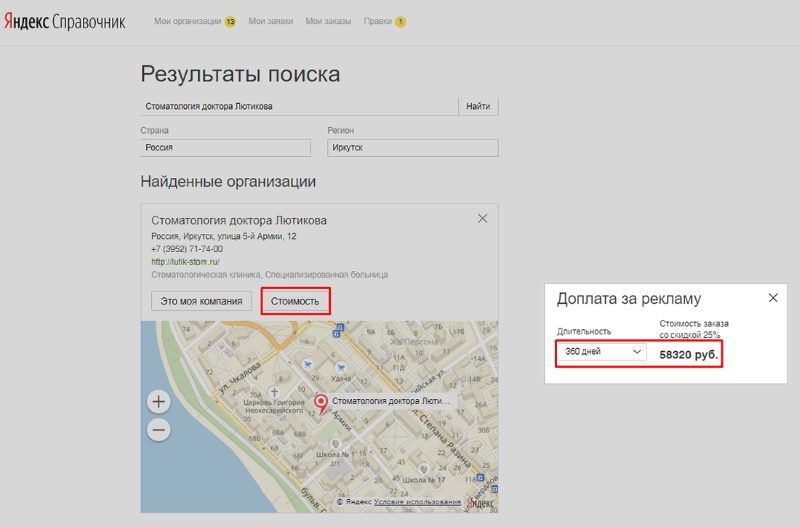Open Правки menu item
Image resolution: width=800 pixels, height=527 pixels.
(378, 21)
